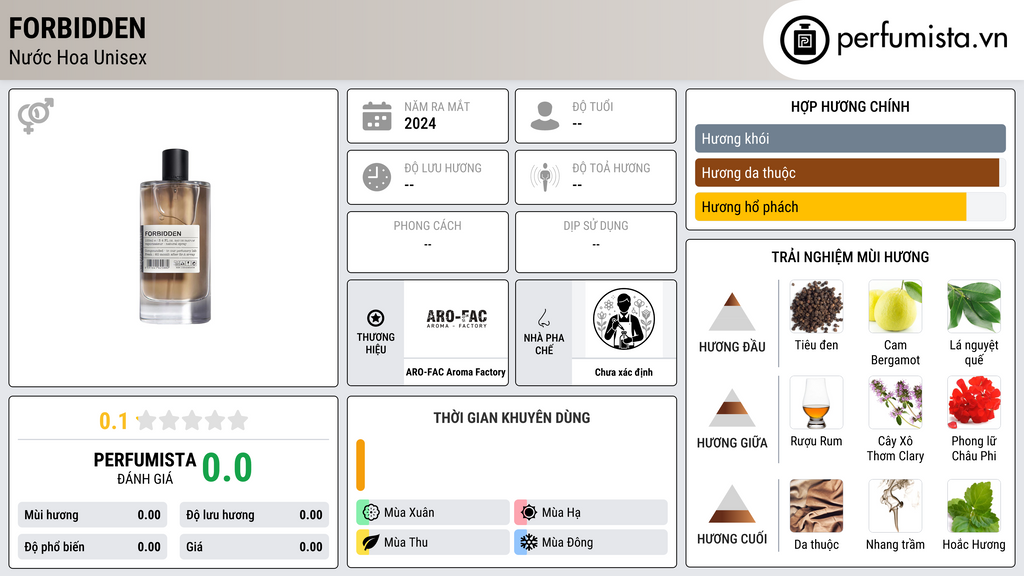Screen dimensions: 1024x576
Task: Click the FORBIDDEN title text
Action: pyautogui.click(x=77, y=28)
